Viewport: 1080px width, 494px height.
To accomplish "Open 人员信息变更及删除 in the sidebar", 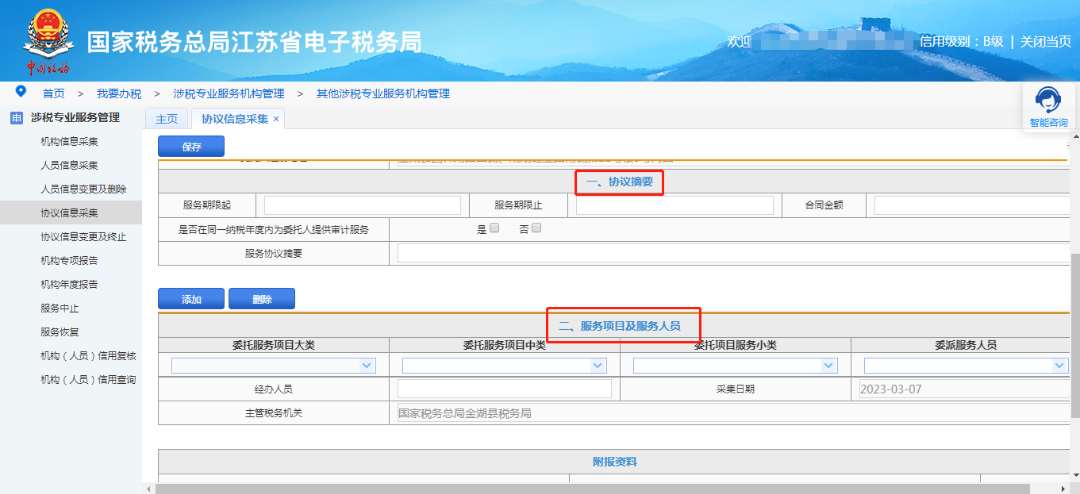I will click(x=83, y=189).
